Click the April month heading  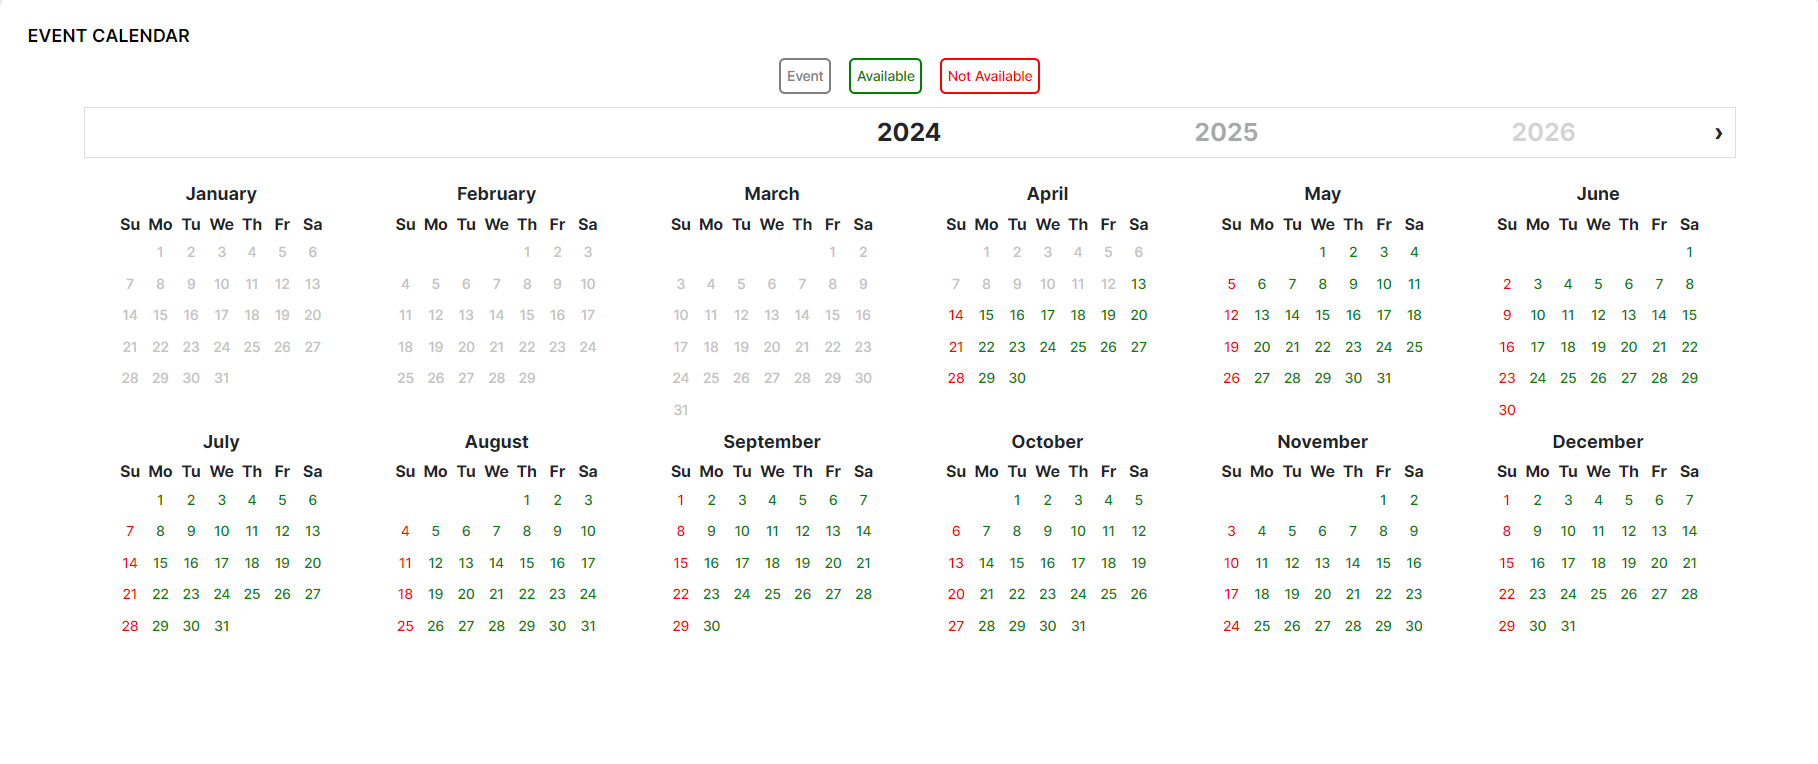[1047, 194]
